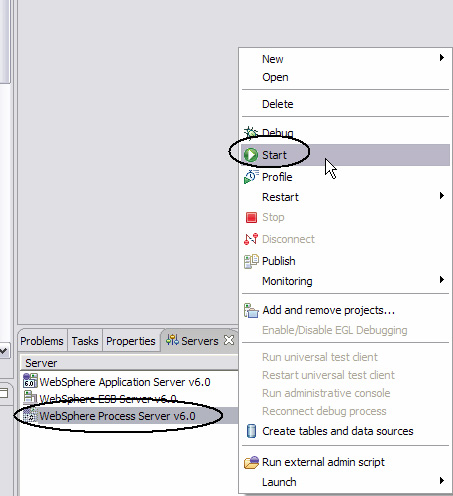453x496 pixels.
Task: Click the Publish icon in menu
Action: pyautogui.click(x=251, y=261)
